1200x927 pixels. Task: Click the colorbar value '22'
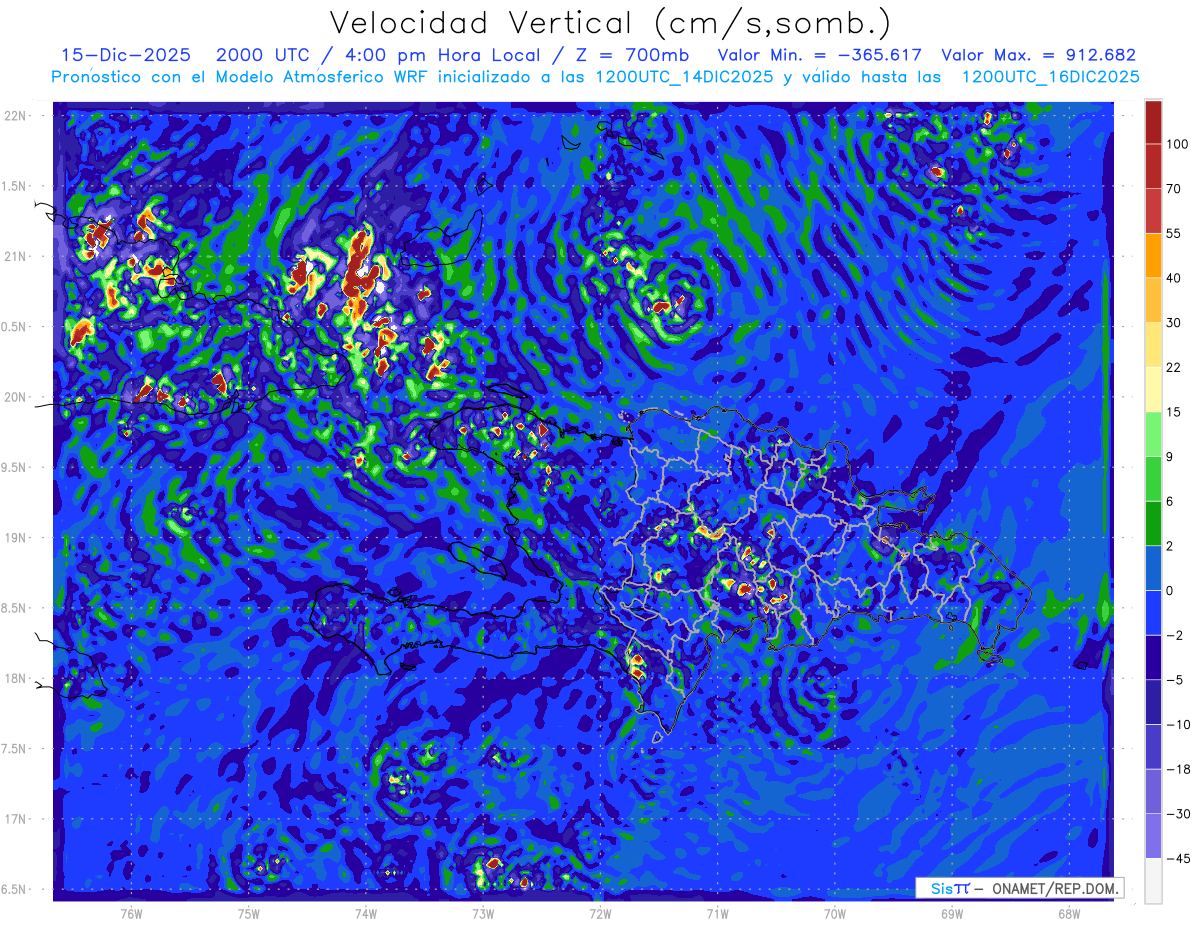[1174, 367]
